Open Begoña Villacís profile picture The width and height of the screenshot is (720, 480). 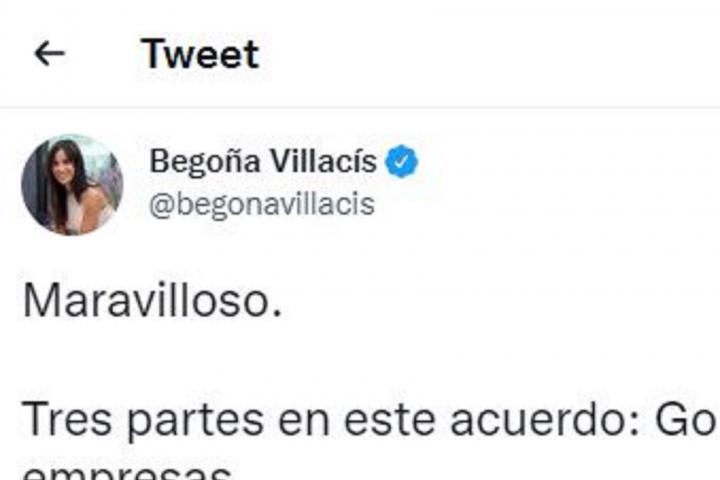72,185
